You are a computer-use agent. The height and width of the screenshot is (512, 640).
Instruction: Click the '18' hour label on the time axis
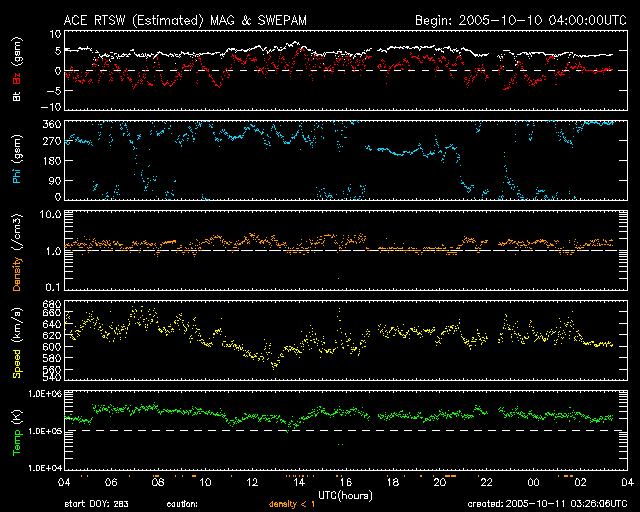pos(393,483)
